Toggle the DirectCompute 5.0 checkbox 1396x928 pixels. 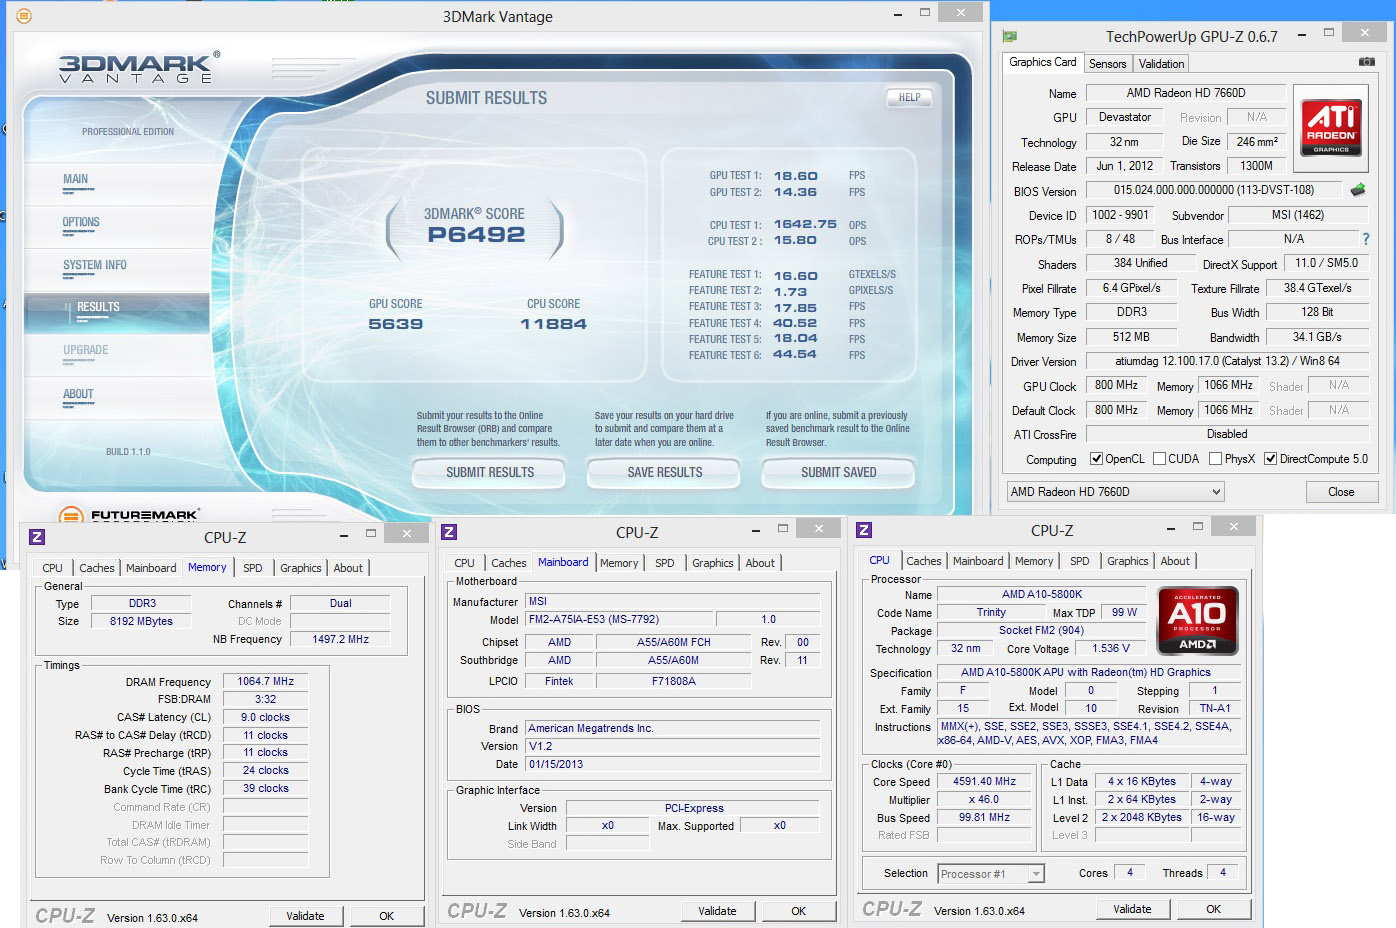coord(1270,459)
